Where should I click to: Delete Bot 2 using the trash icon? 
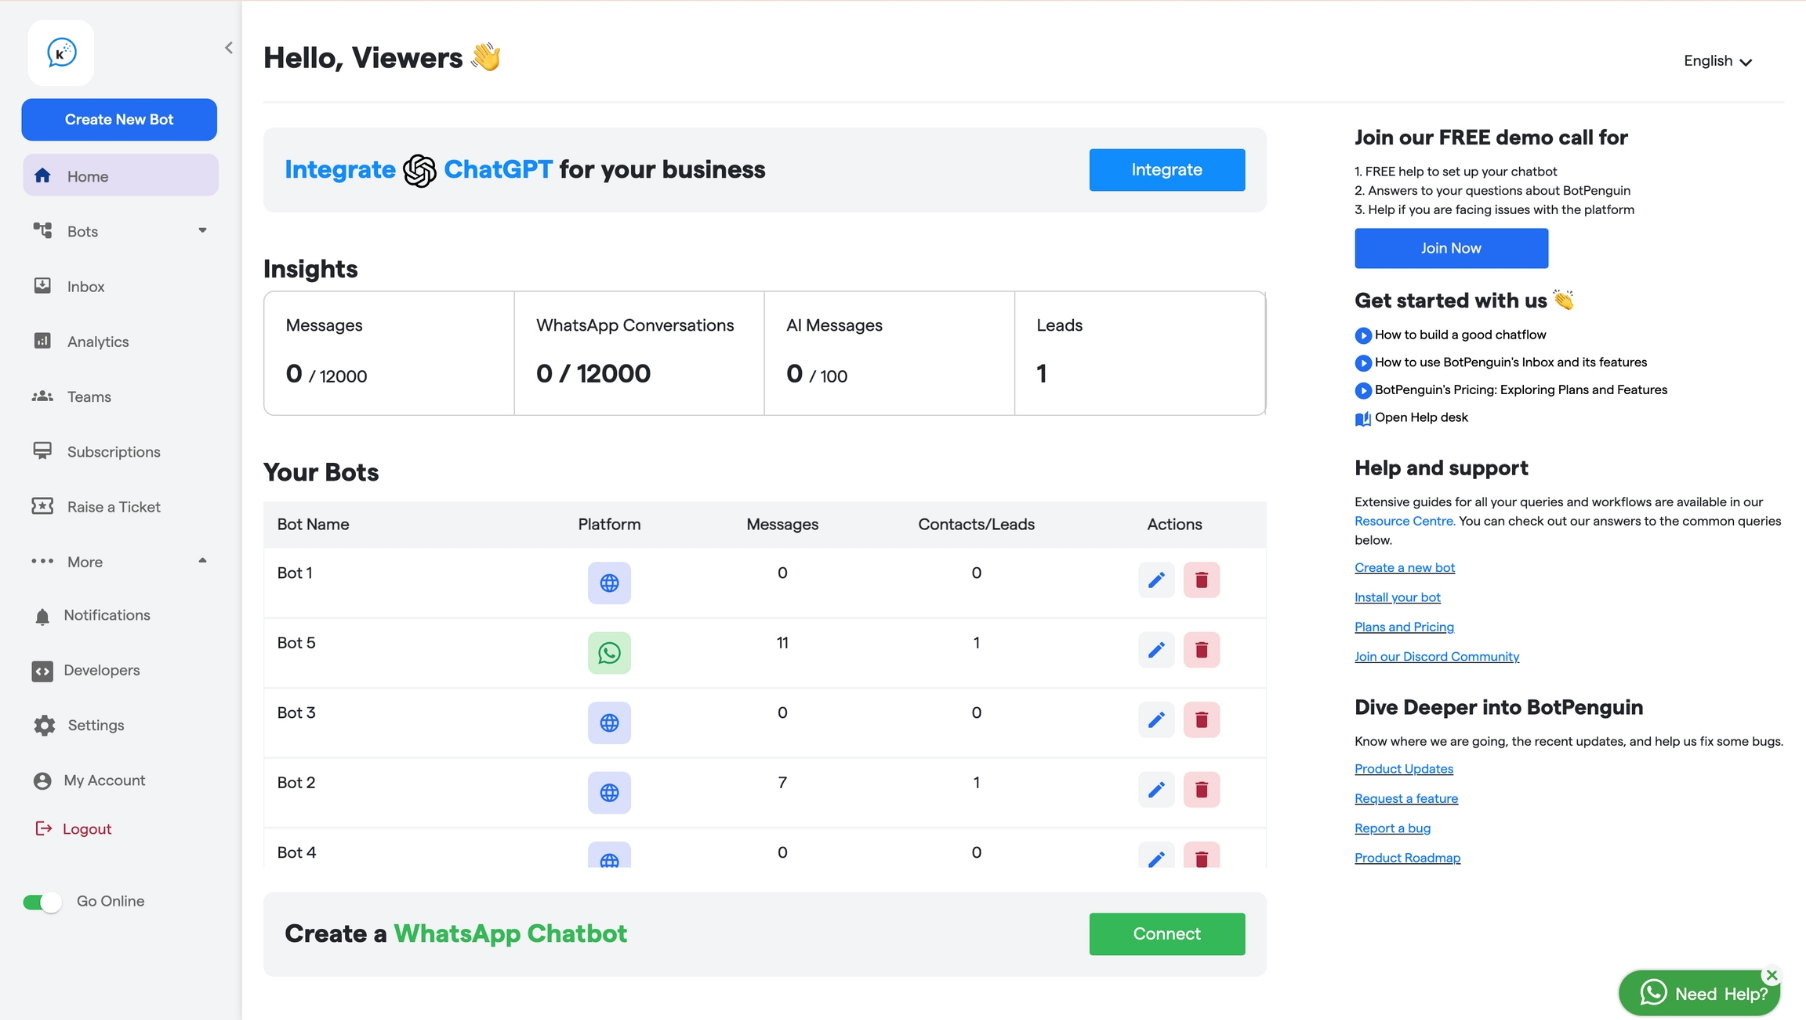tap(1202, 790)
